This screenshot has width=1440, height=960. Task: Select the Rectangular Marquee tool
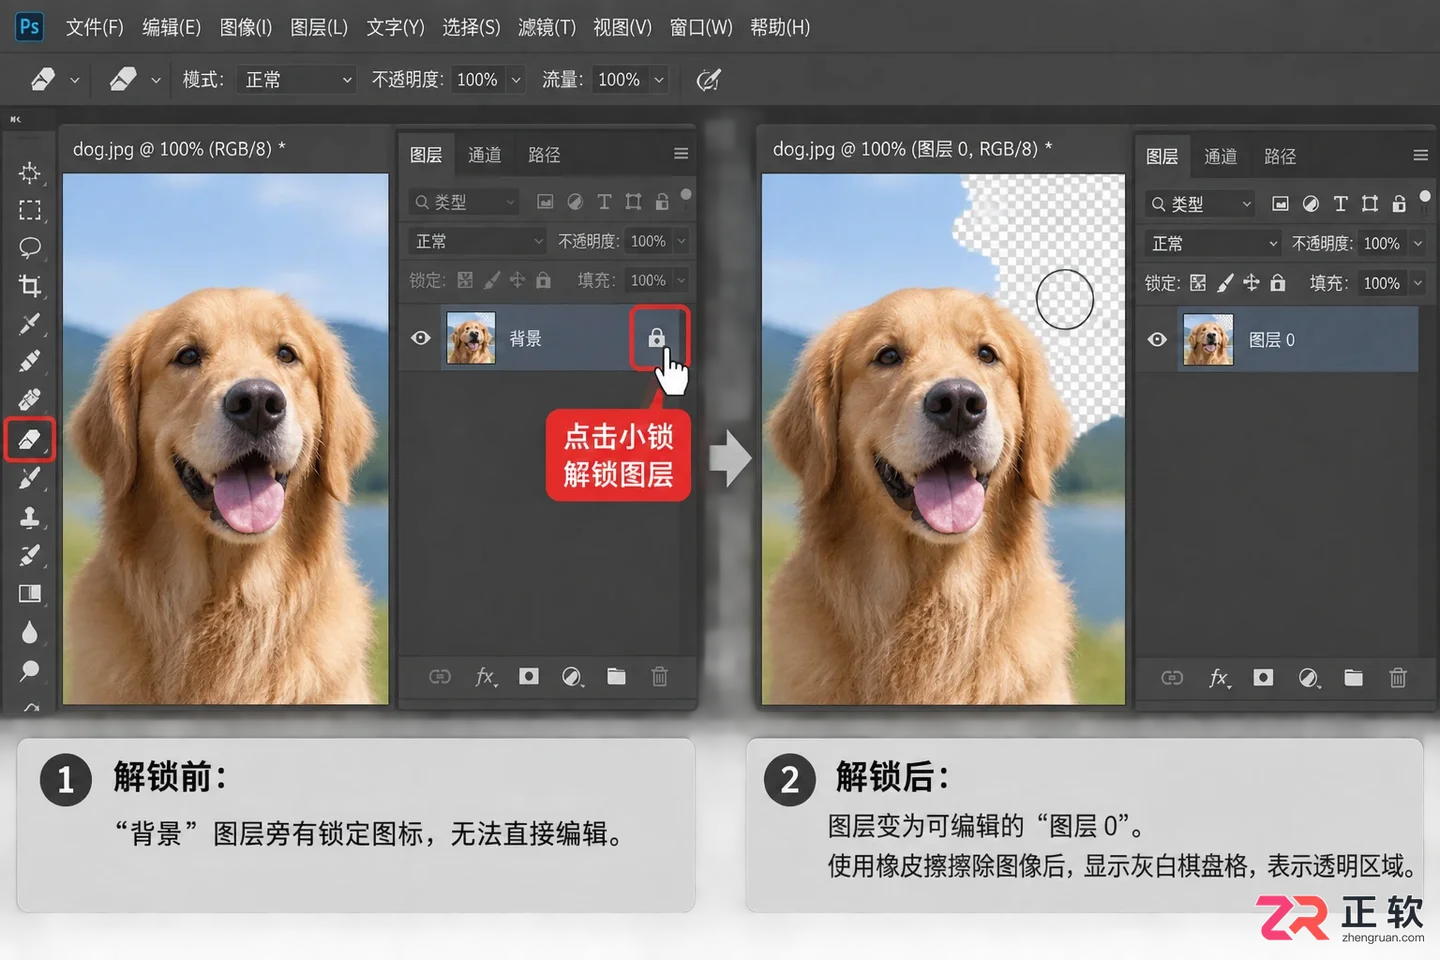click(x=30, y=210)
